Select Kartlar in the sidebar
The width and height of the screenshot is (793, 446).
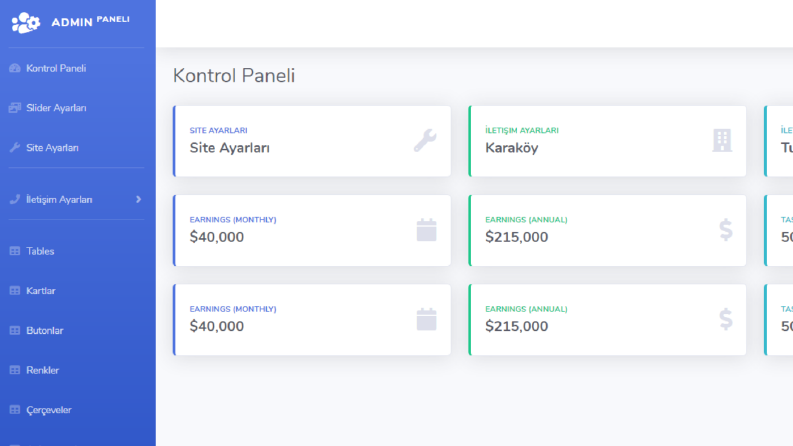40,291
